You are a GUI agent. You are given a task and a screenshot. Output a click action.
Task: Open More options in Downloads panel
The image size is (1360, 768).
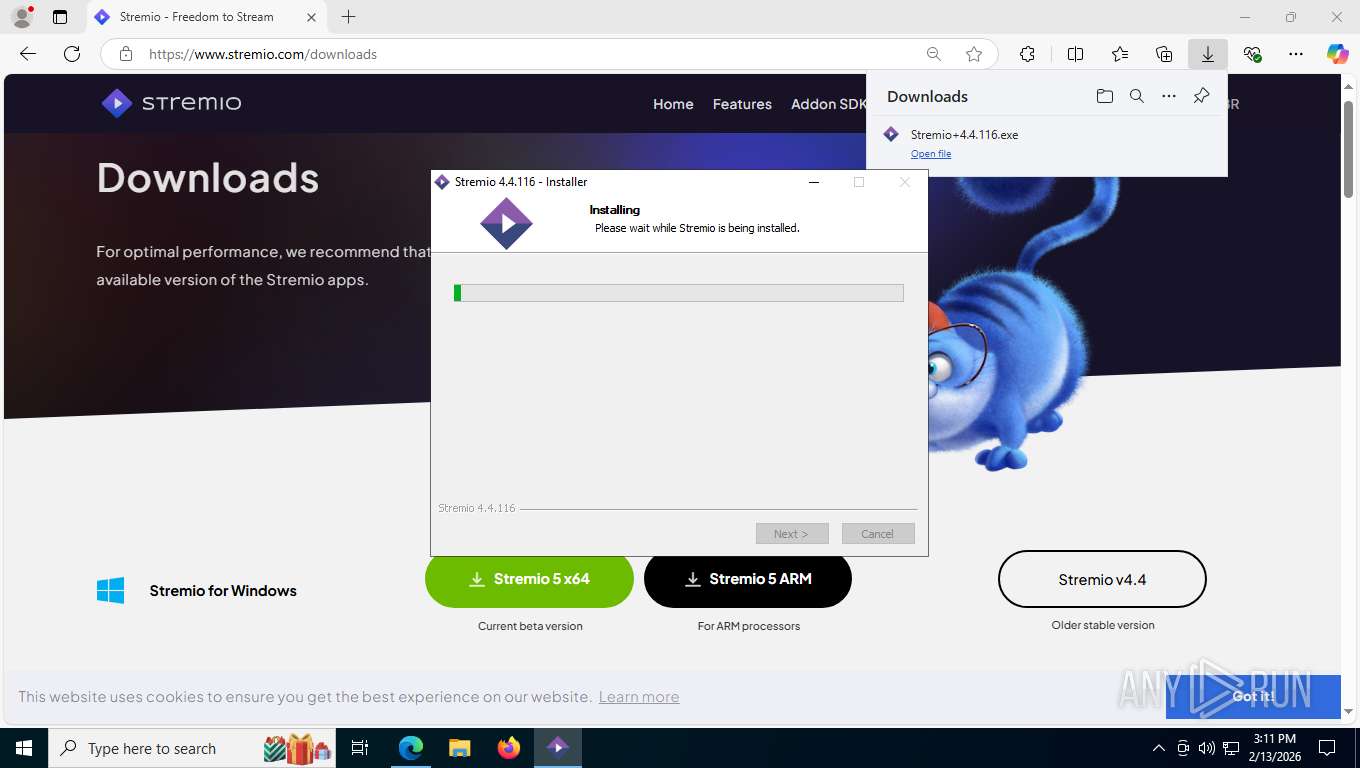pyautogui.click(x=1169, y=96)
